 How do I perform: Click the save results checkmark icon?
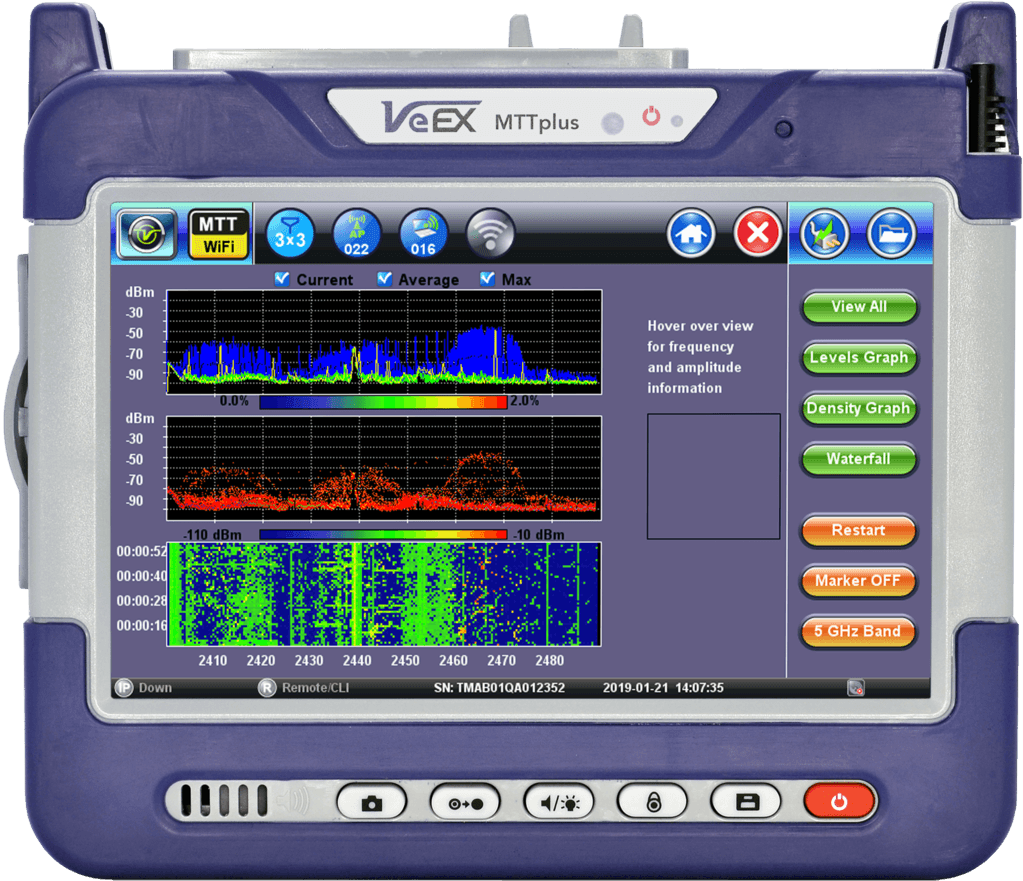point(825,235)
